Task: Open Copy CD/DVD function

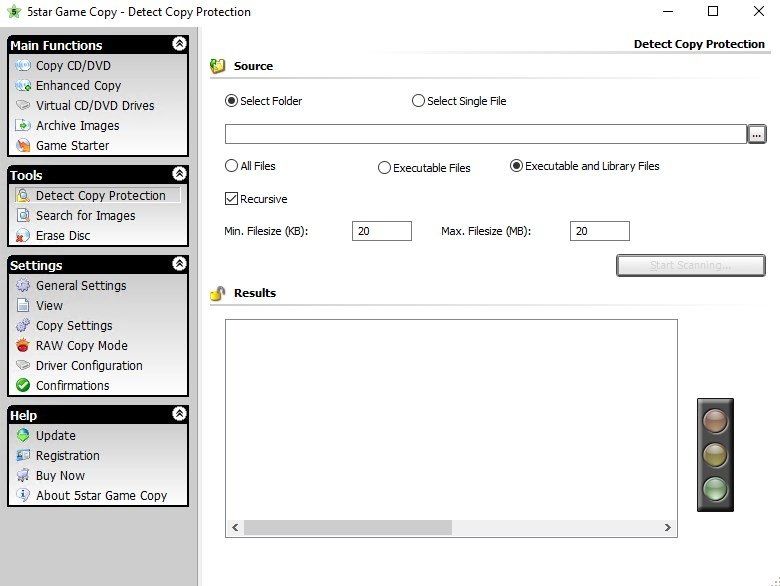Action: [73, 66]
